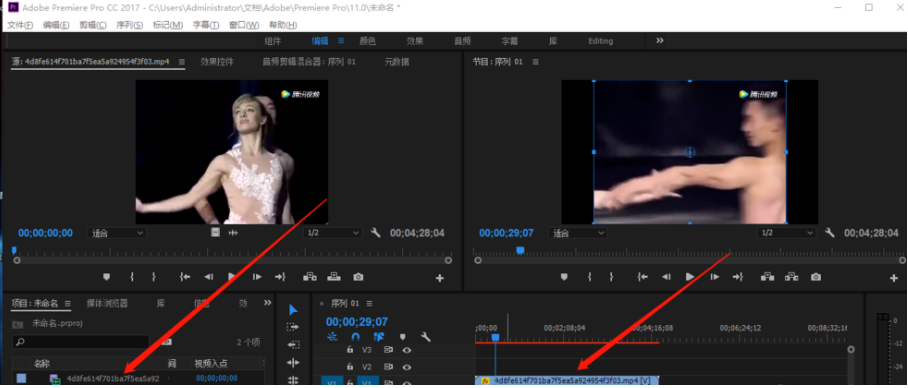Open Source monitor settings wrench
Screen dimensions: 908x388
(x=375, y=233)
